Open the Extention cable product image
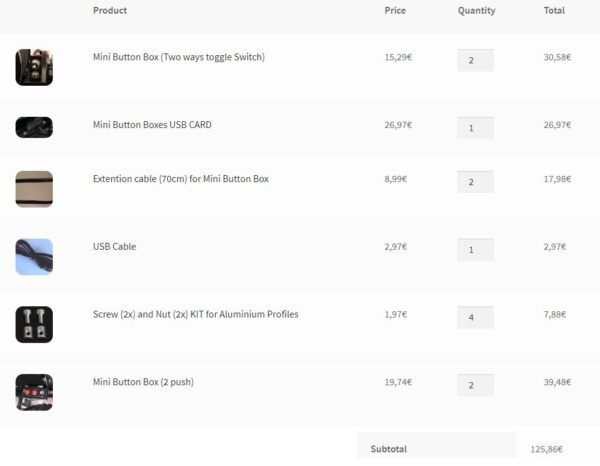 tap(34, 189)
